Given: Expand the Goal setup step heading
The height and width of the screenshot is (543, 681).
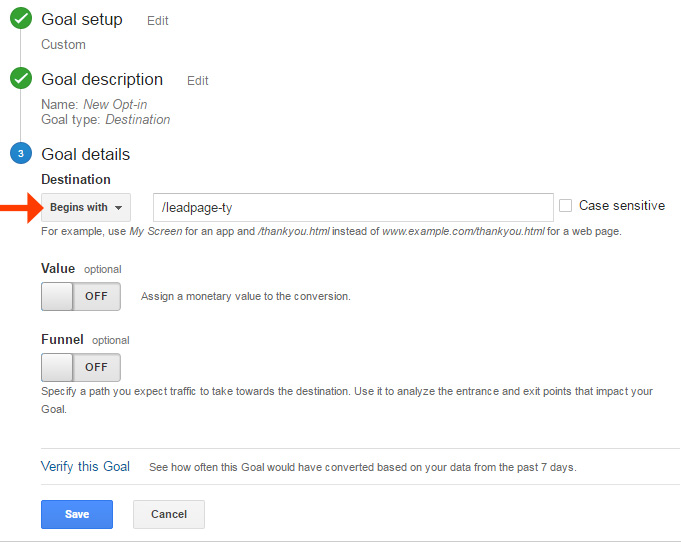Looking at the screenshot, I should [82, 19].
